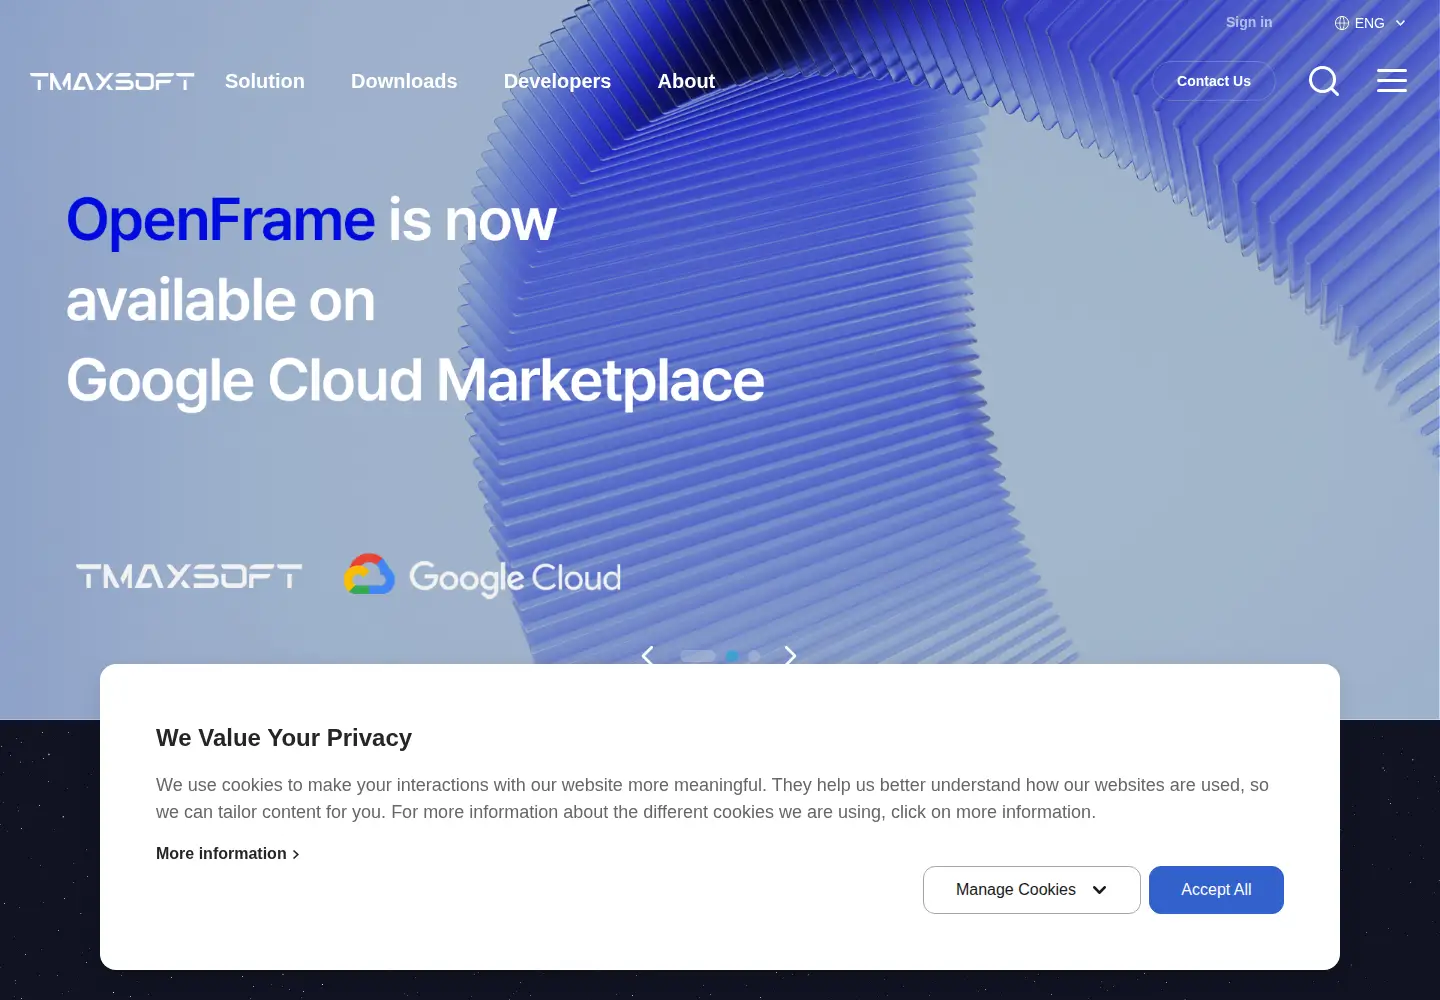
Task: Select the pill-shaped carousel slide indicator
Action: pos(698,656)
